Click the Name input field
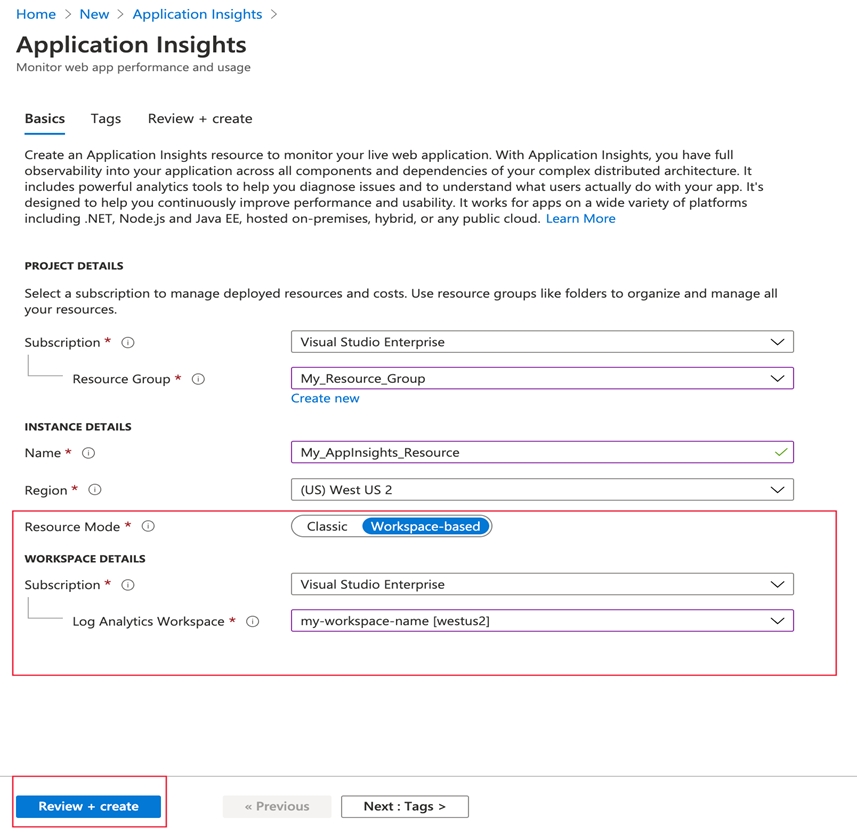This screenshot has height=832, width=857. pyautogui.click(x=530, y=452)
